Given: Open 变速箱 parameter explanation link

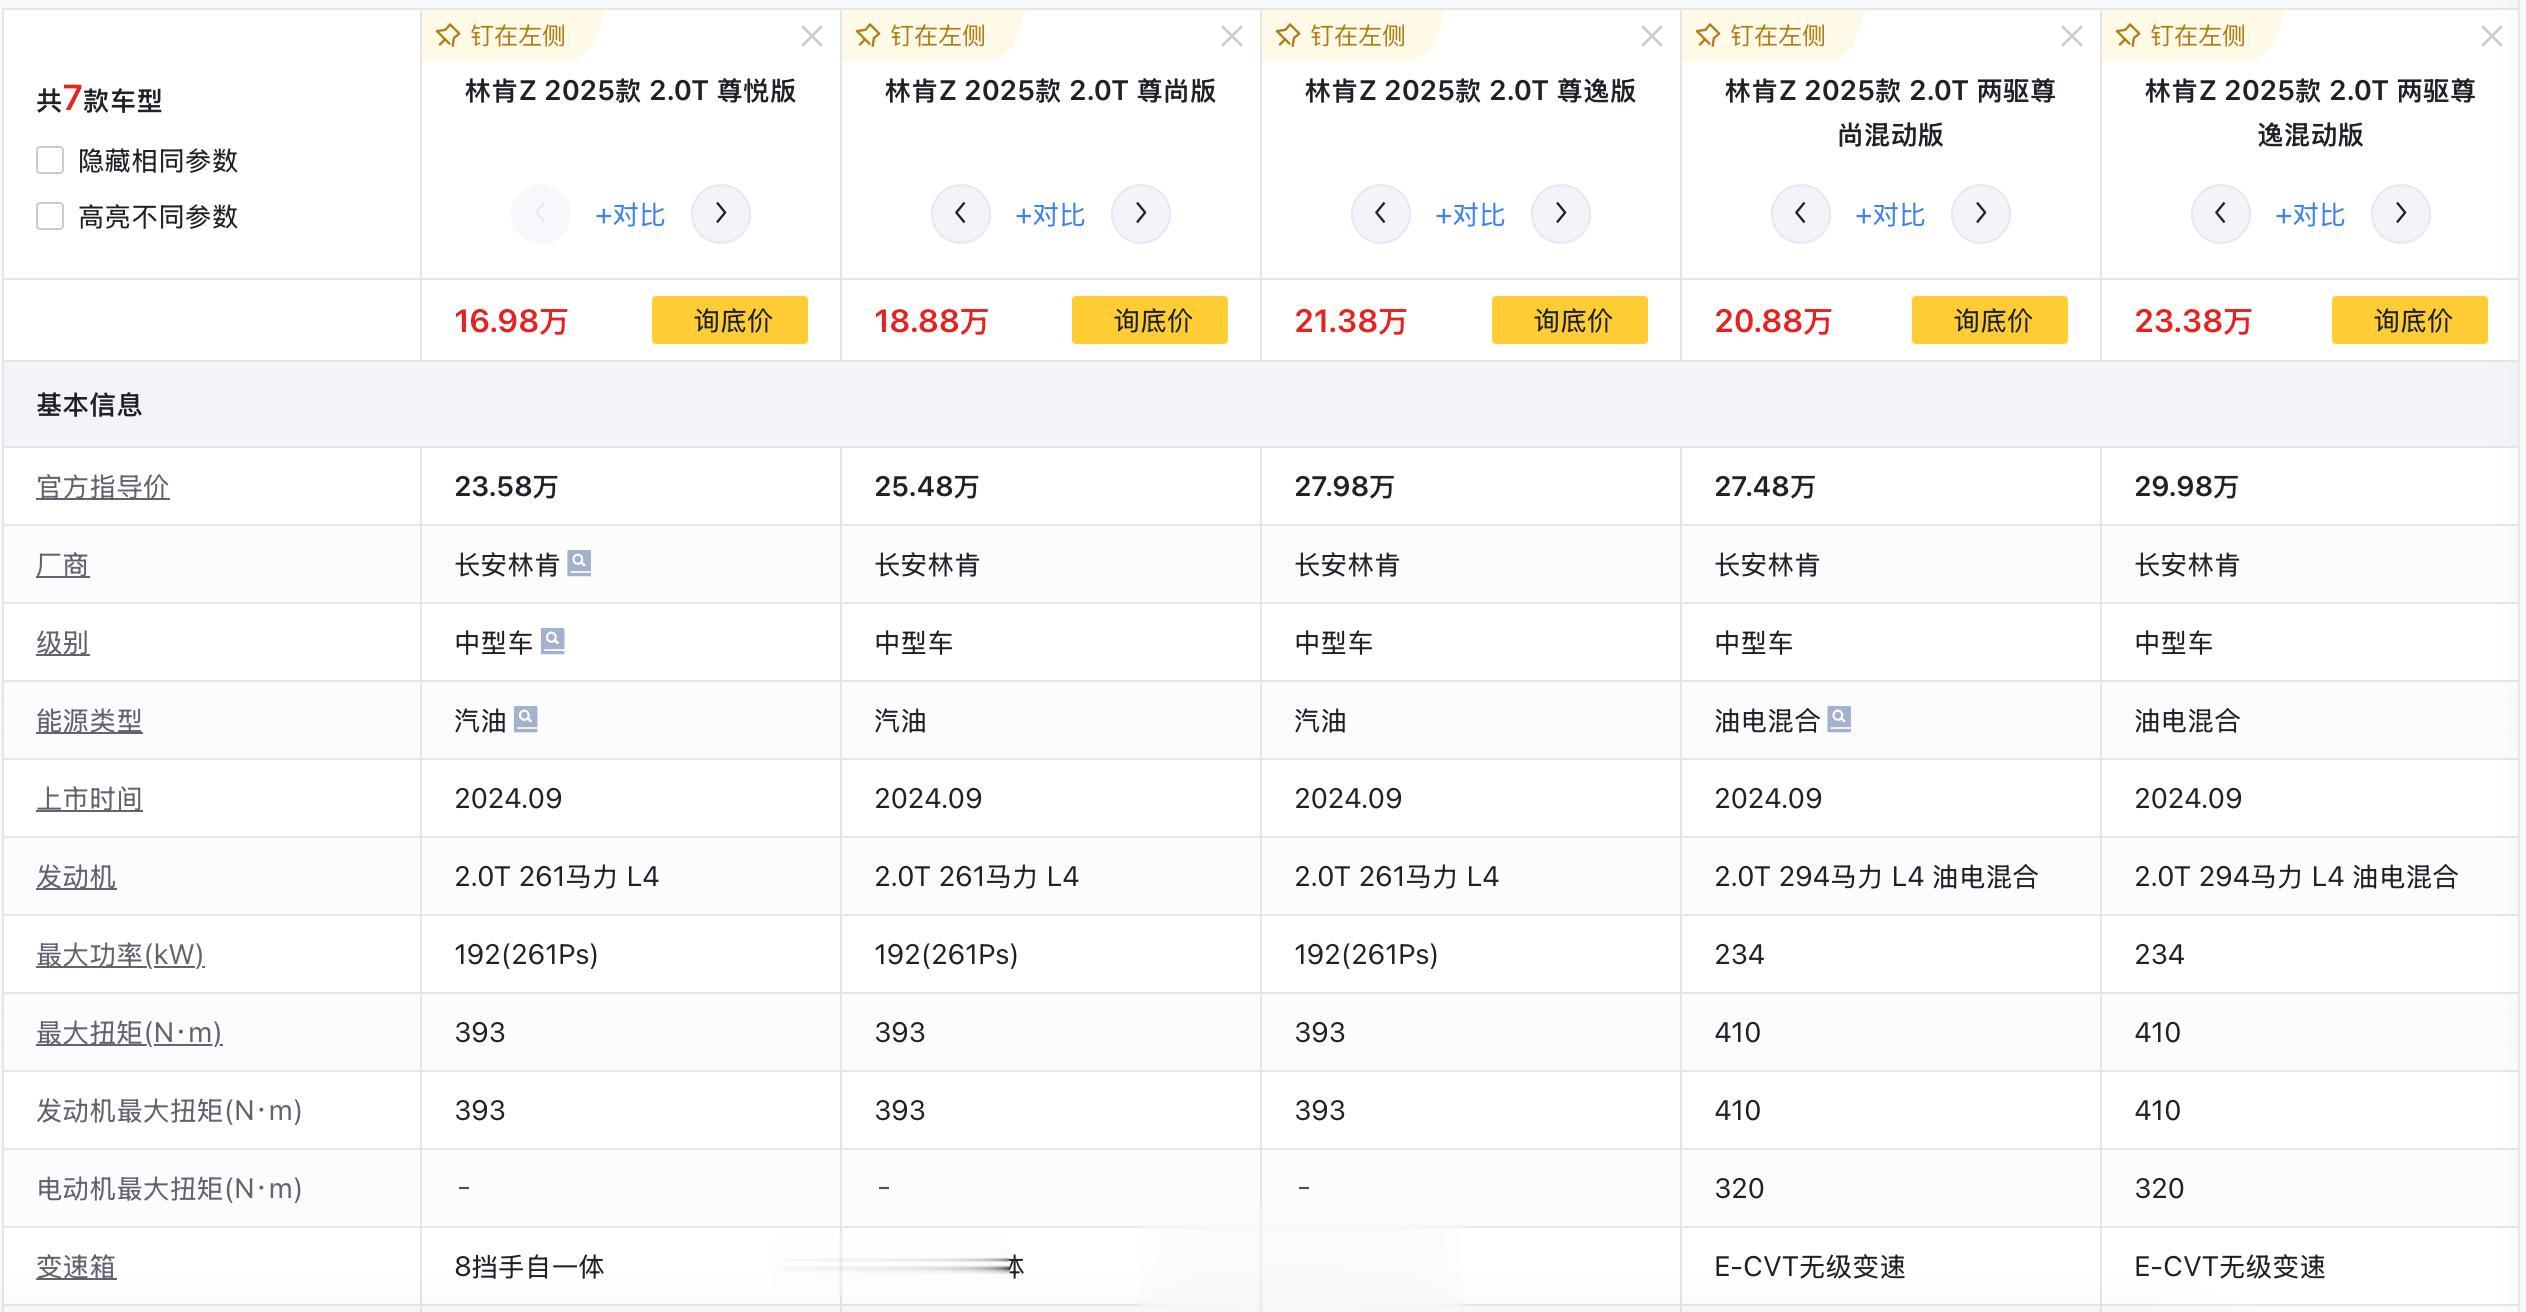Looking at the screenshot, I should [x=76, y=1267].
